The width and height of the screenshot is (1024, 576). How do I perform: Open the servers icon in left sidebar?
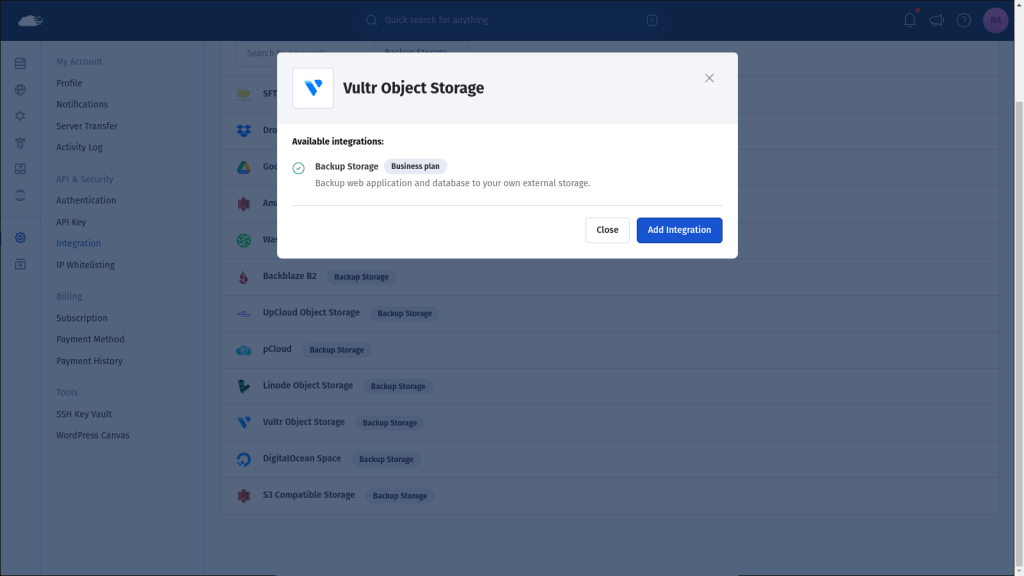pyautogui.click(x=20, y=63)
